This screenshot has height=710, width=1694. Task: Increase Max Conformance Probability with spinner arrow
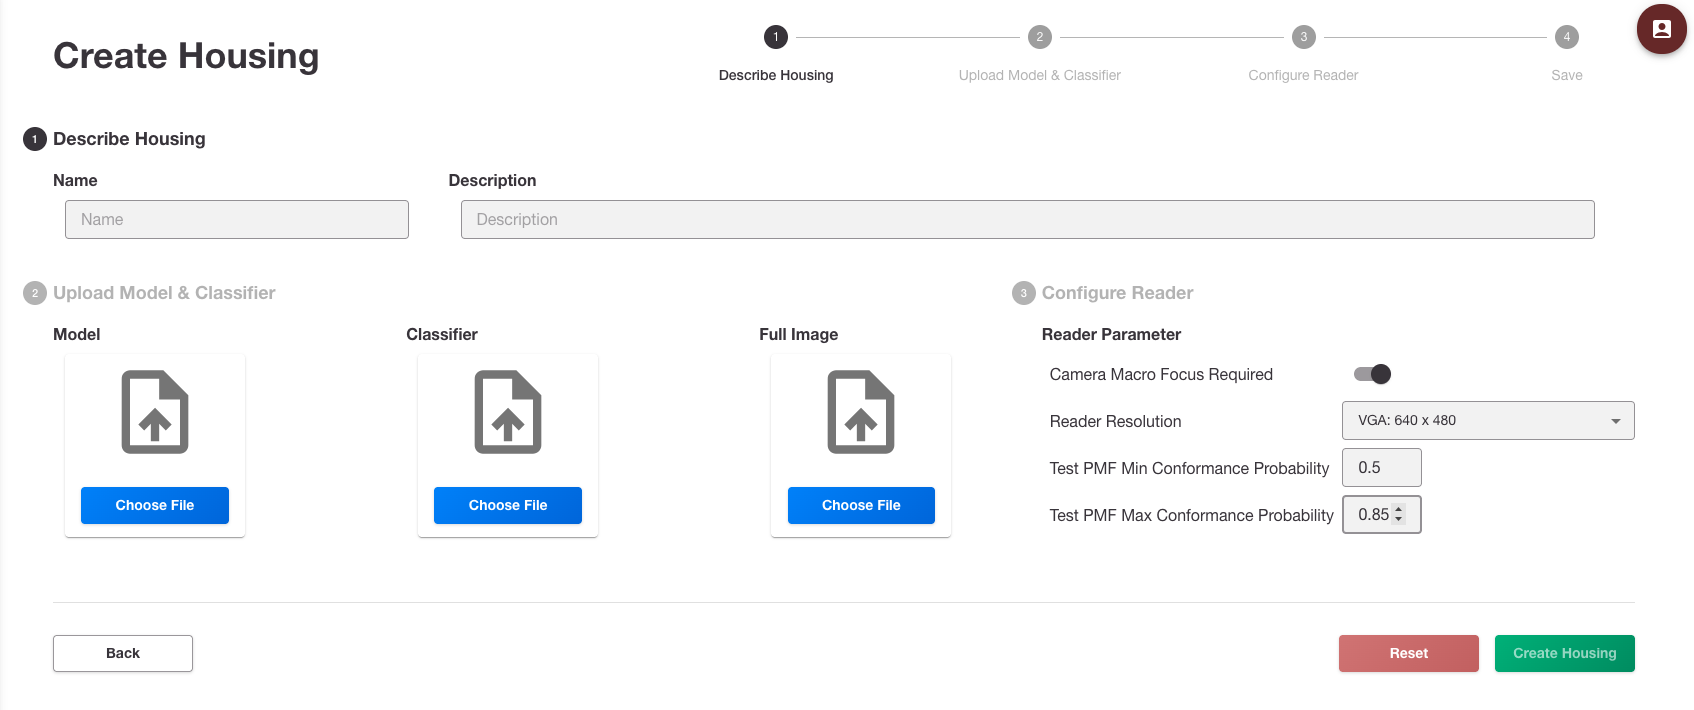tap(1399, 509)
